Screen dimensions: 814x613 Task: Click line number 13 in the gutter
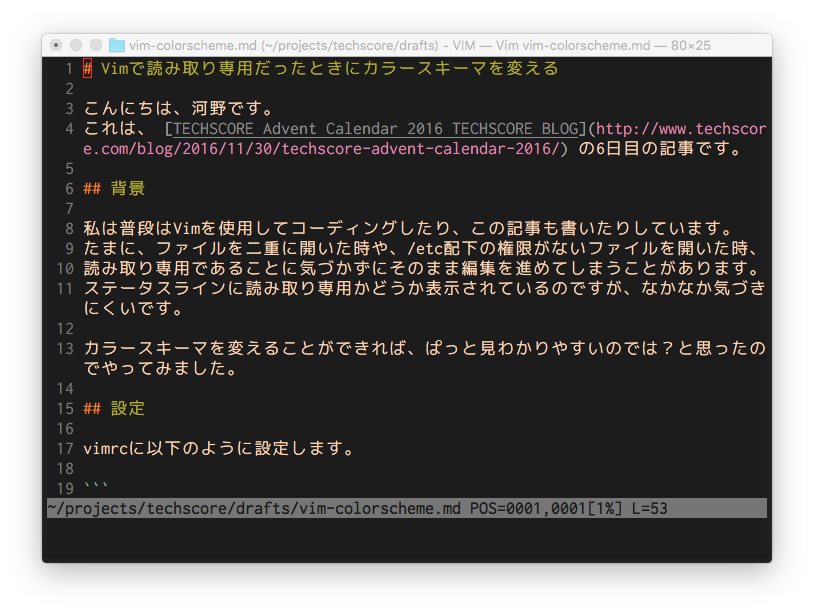[64, 348]
